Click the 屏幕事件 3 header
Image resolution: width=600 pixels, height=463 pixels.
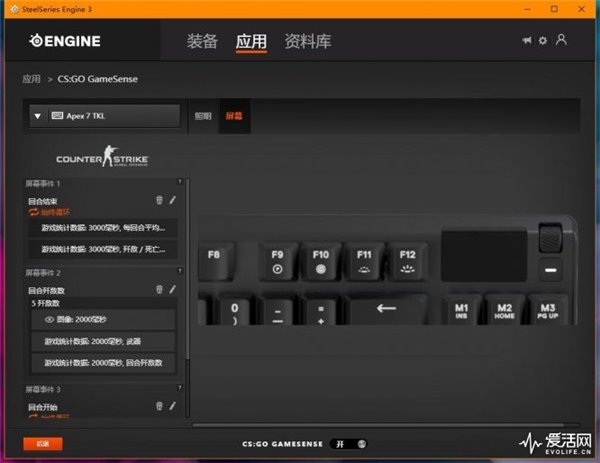(x=43, y=390)
